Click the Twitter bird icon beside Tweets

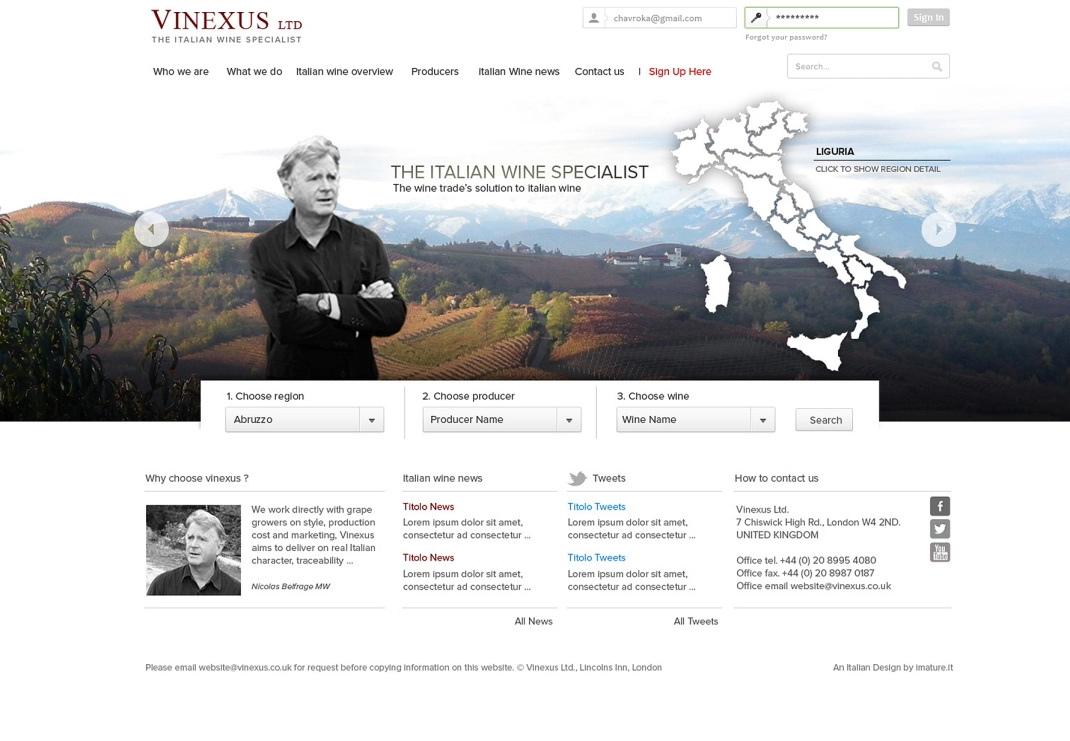(577, 478)
